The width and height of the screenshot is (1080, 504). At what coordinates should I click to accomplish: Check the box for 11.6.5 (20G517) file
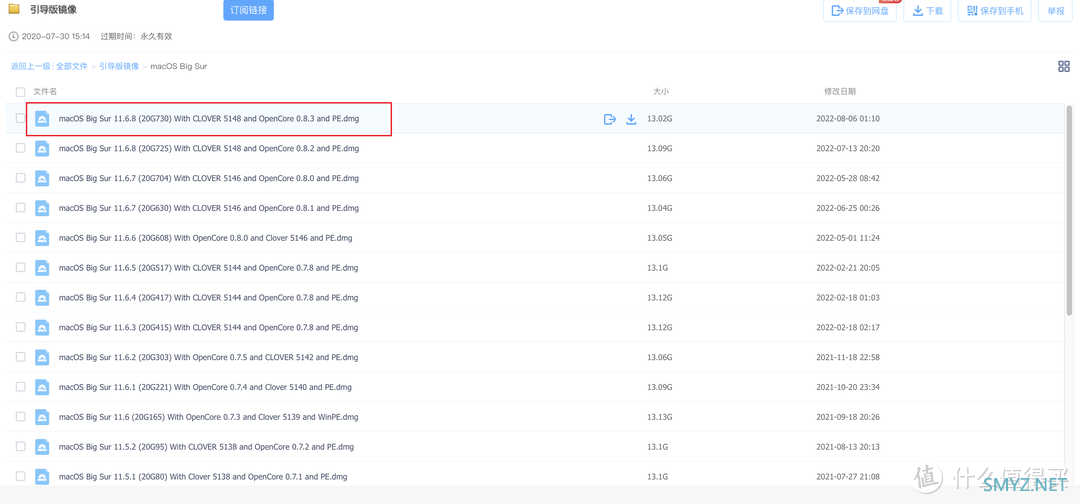coord(21,267)
